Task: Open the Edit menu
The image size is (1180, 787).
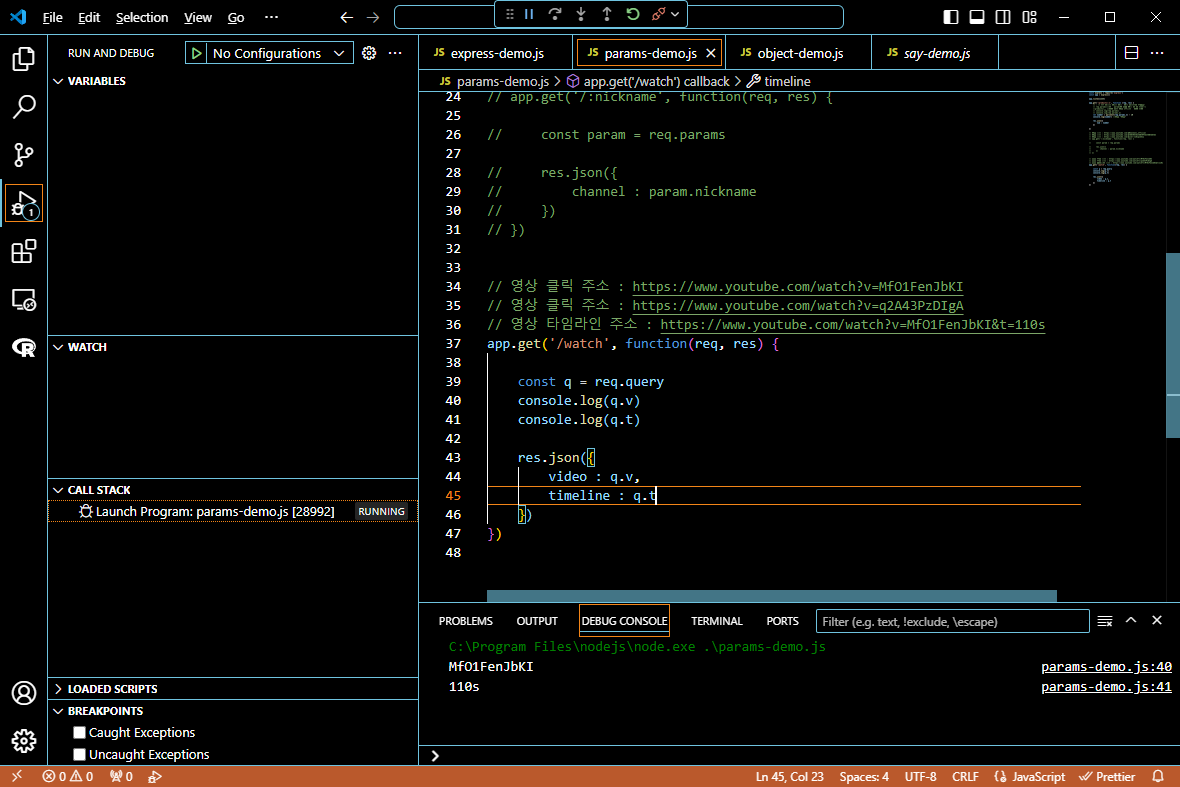Action: coord(89,17)
